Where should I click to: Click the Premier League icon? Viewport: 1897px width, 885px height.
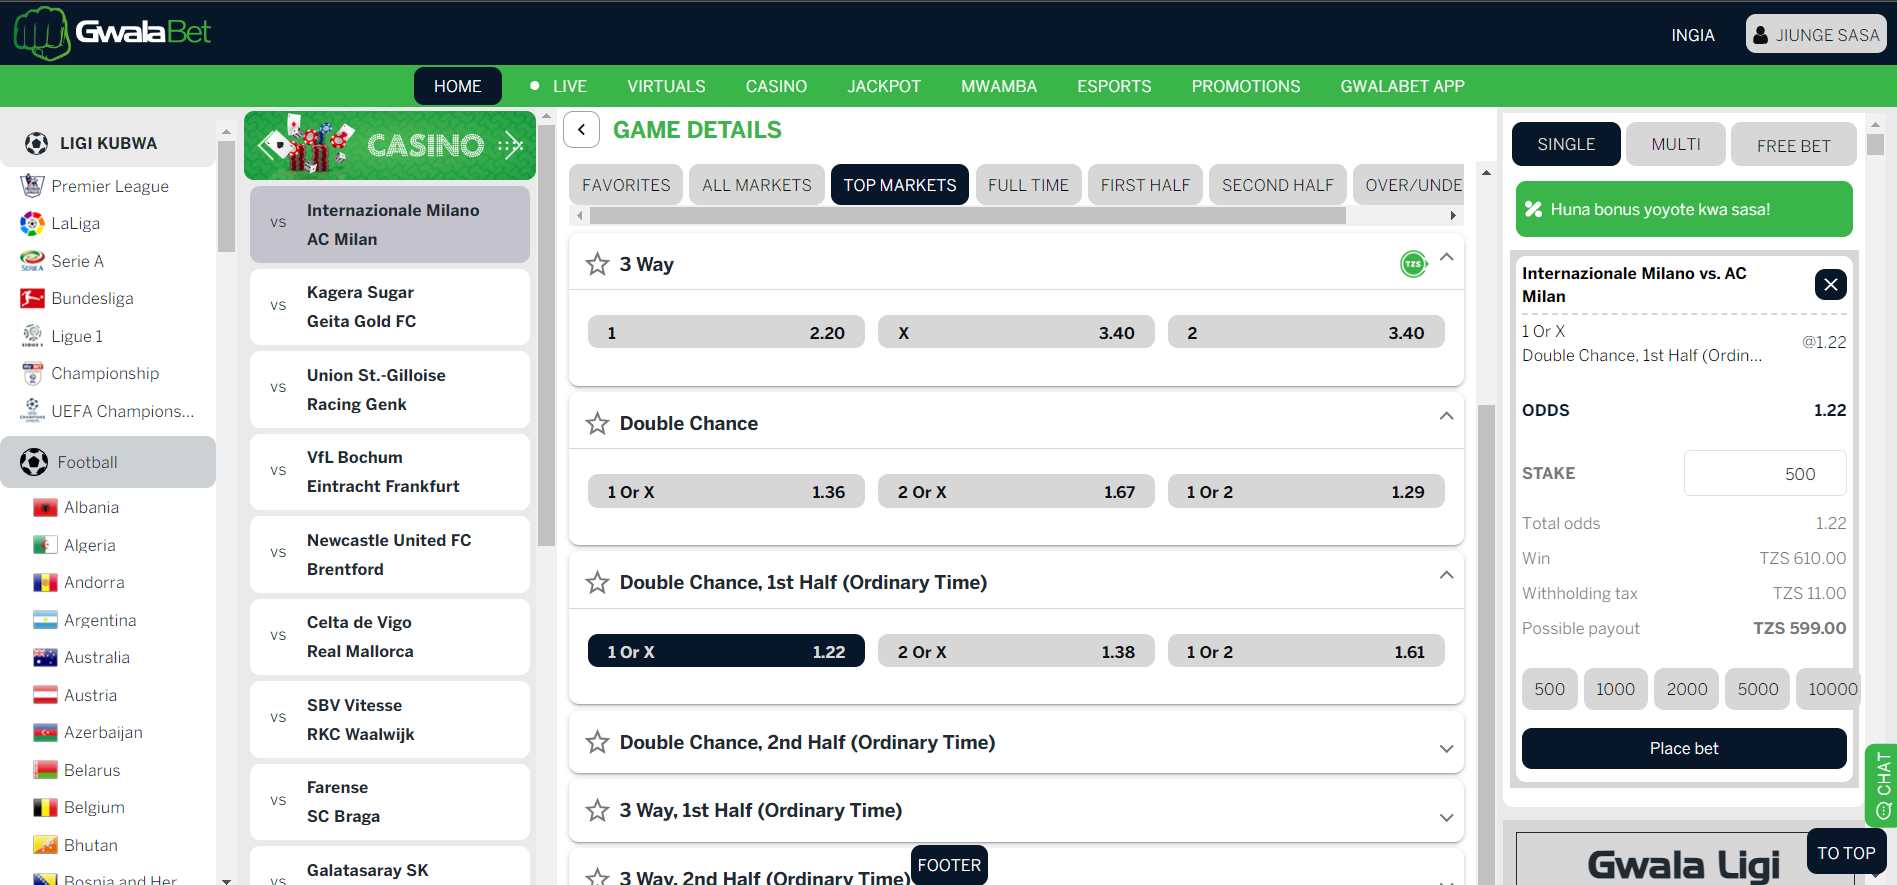pos(32,186)
